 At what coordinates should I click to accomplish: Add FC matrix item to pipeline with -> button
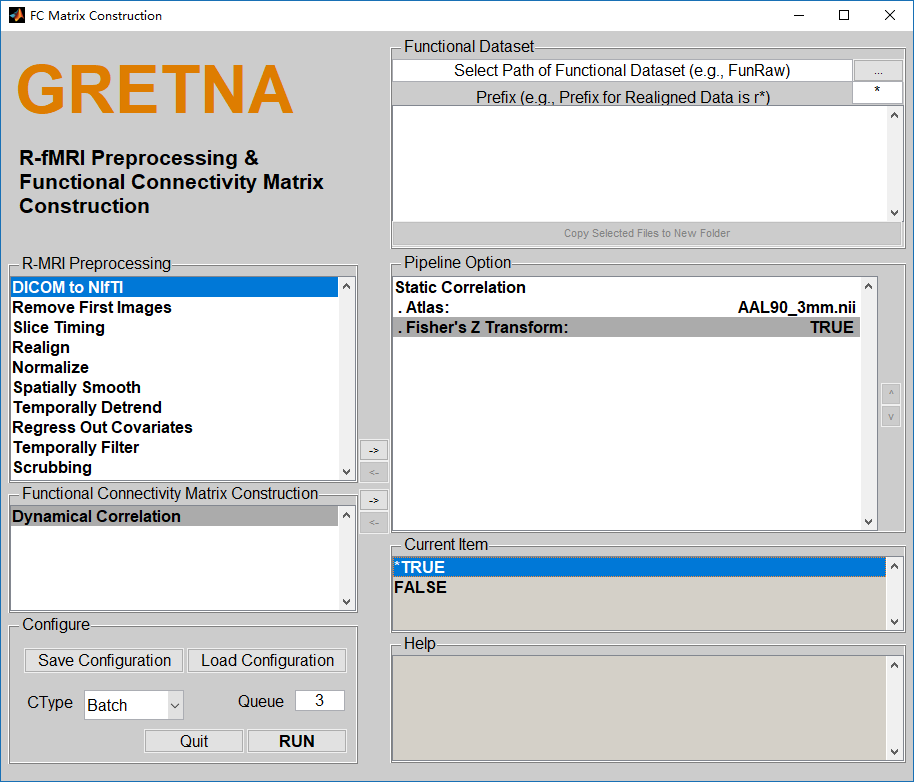(374, 501)
